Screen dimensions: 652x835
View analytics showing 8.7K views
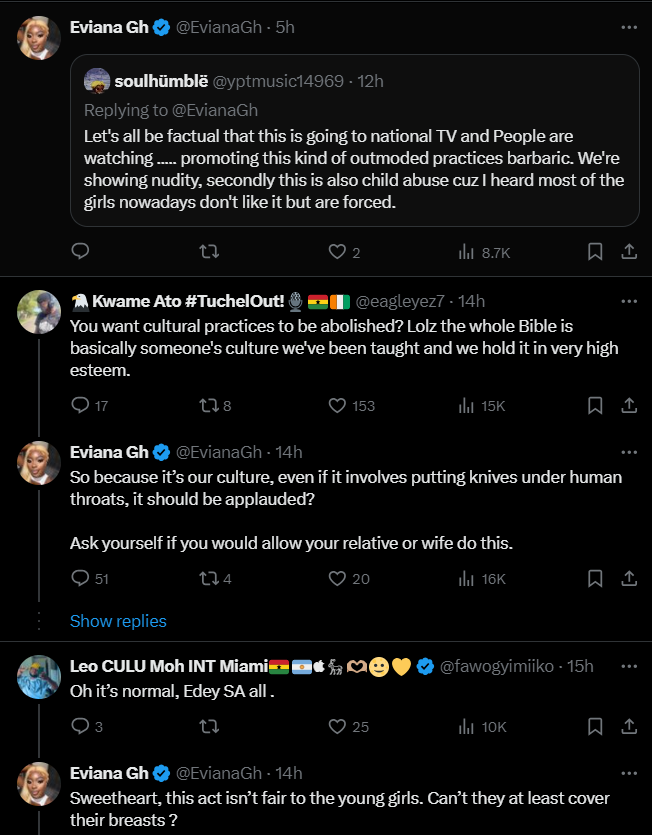466,252
